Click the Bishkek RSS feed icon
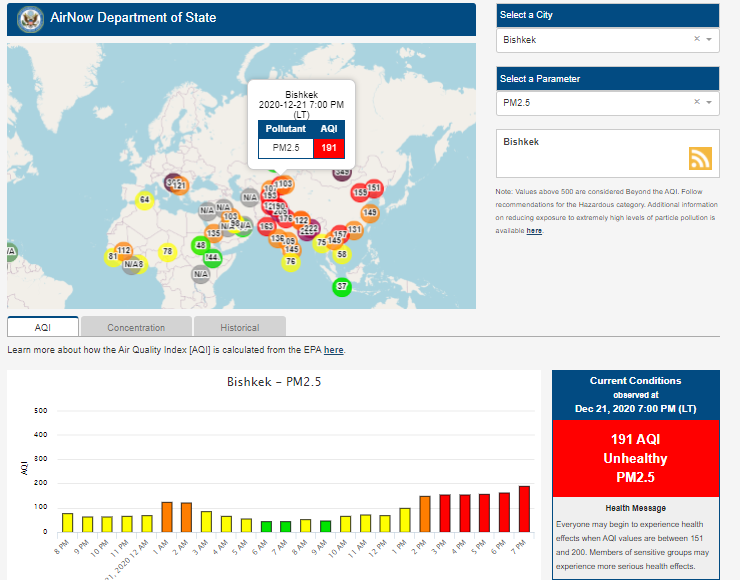 coord(700,159)
